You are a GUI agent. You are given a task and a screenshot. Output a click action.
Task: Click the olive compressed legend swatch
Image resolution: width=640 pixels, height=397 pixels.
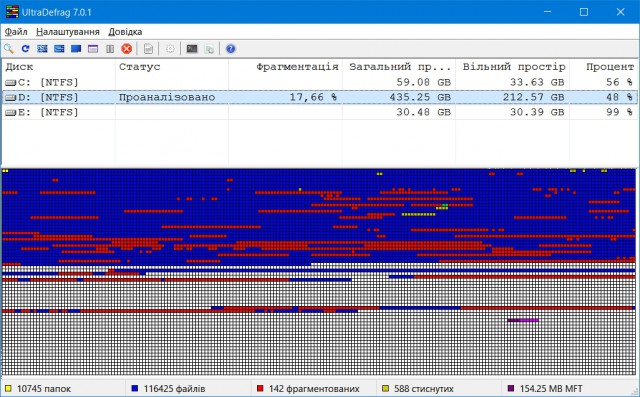(385, 388)
